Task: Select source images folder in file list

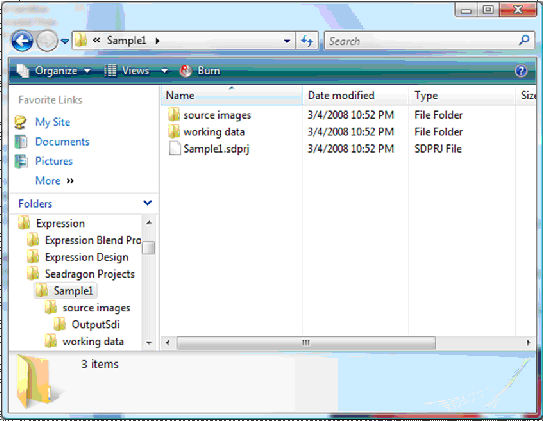Action: click(x=210, y=115)
